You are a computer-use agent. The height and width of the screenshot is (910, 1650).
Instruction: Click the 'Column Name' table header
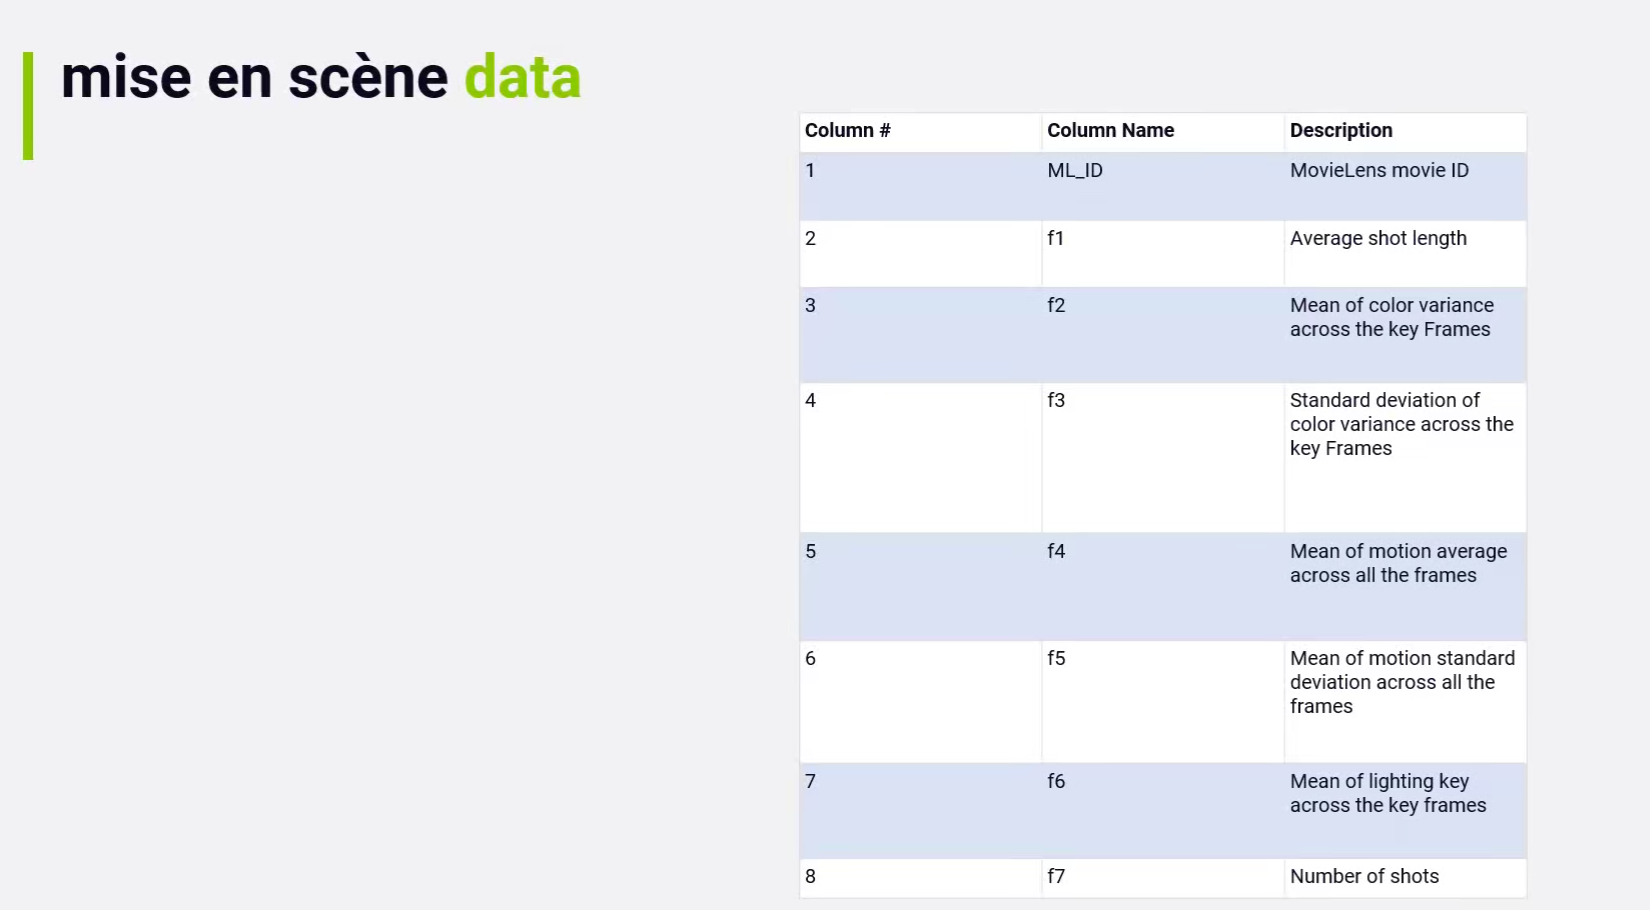1110,131
